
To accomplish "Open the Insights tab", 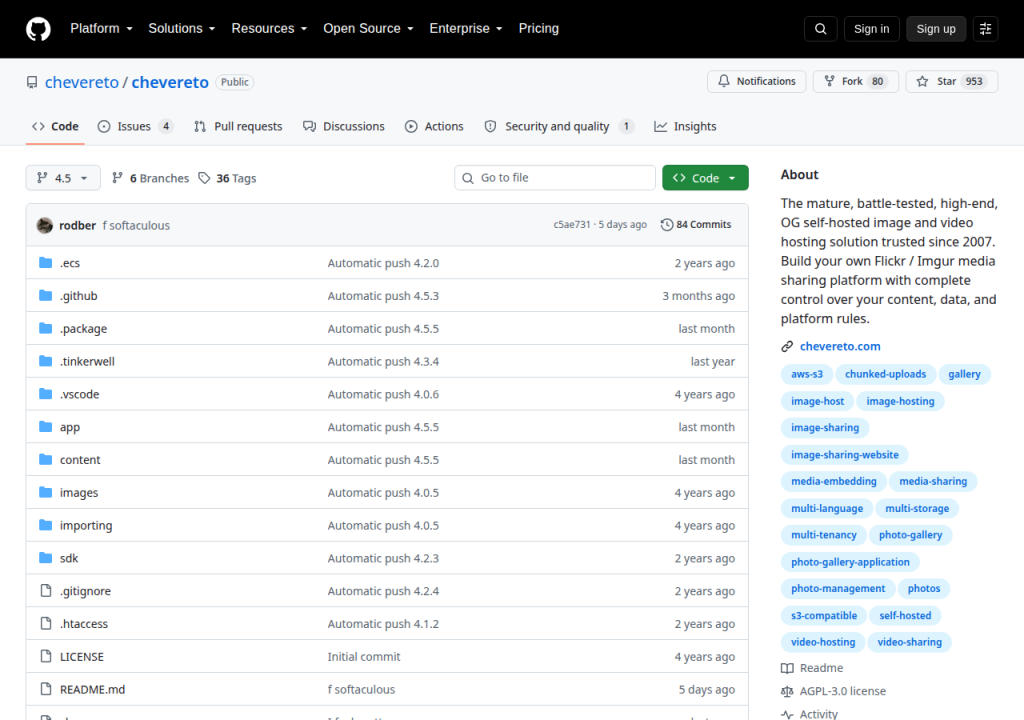I will [x=685, y=127].
